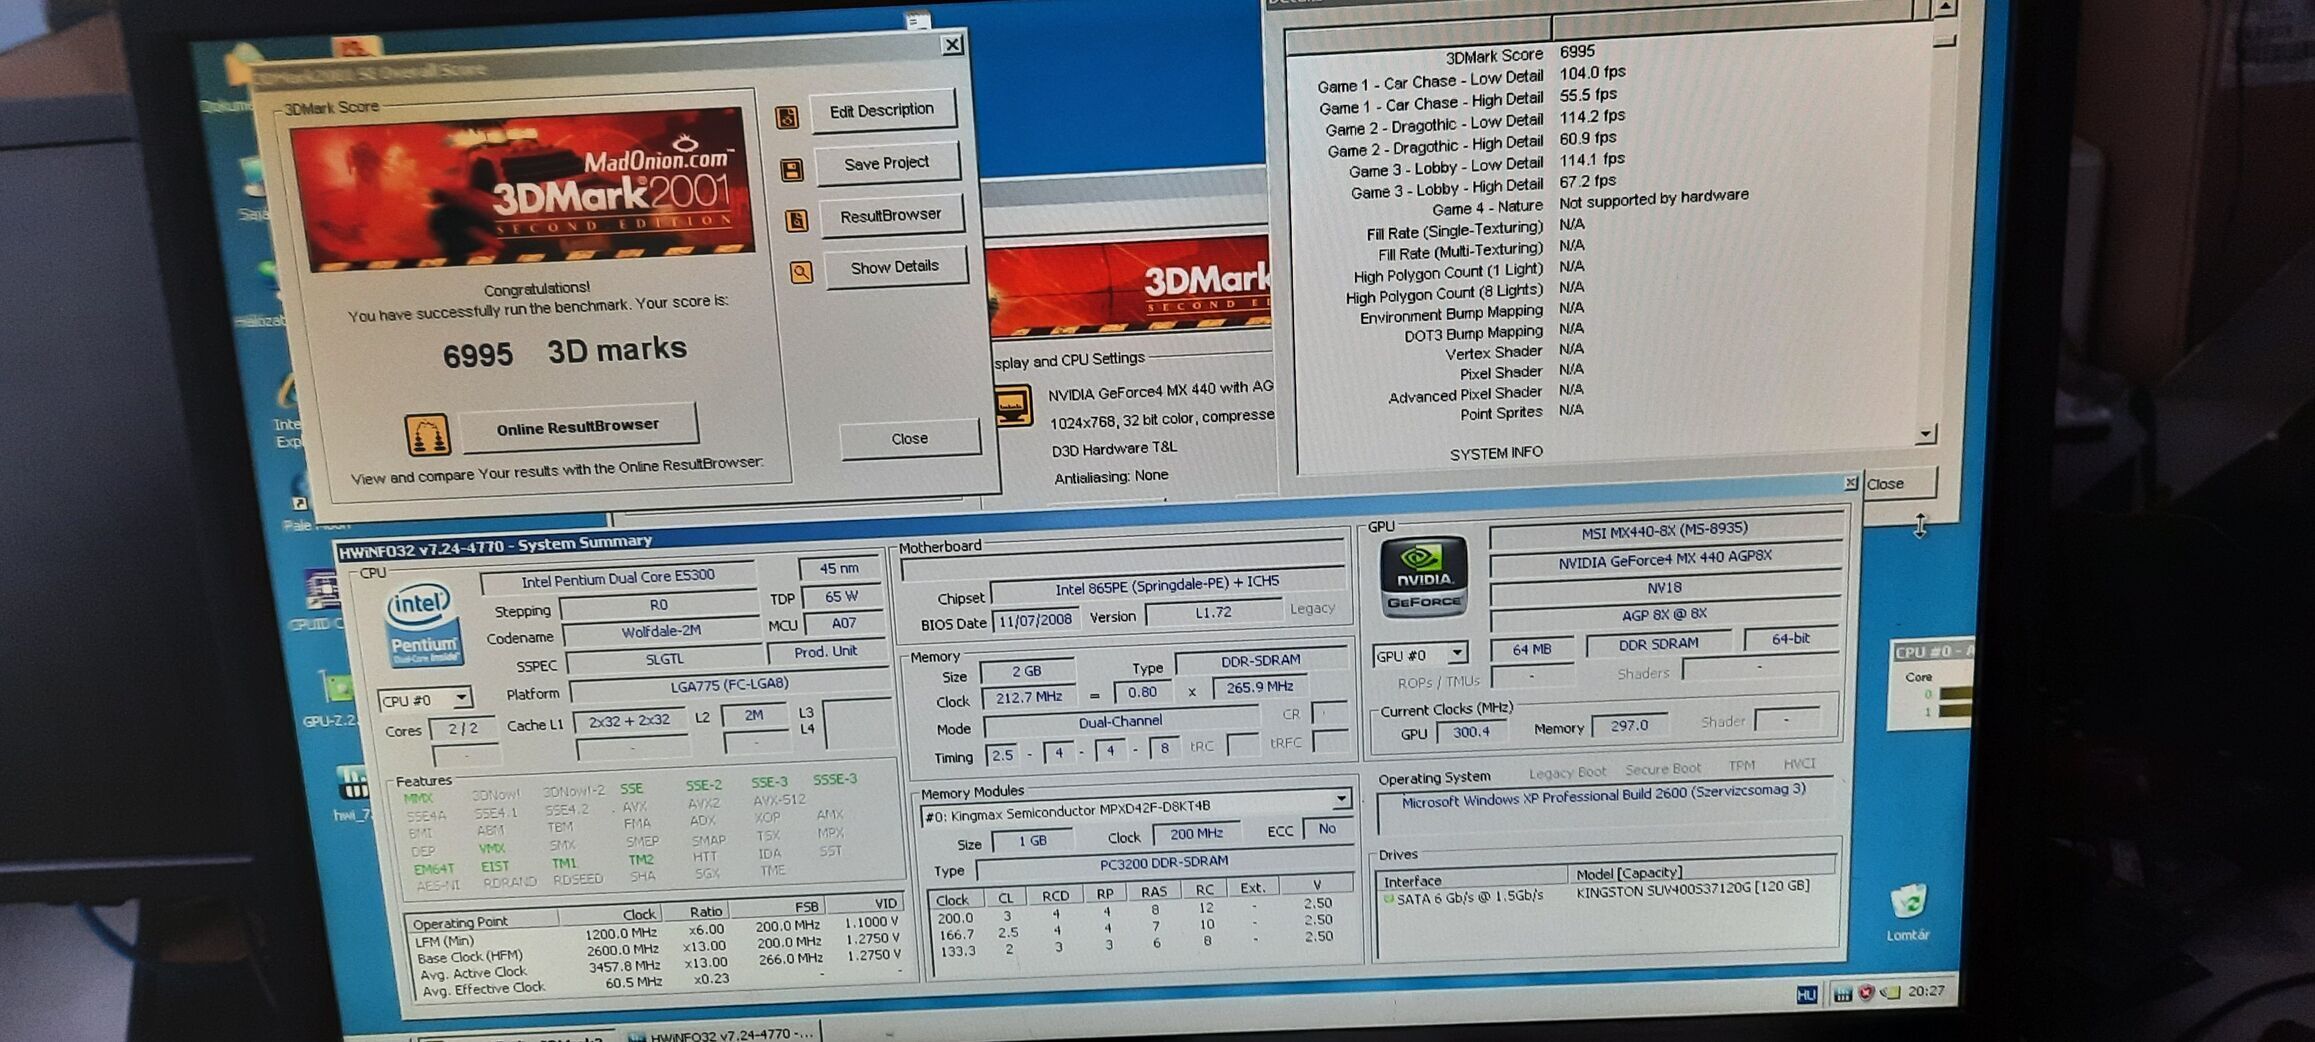
Task: Click the KINGSTON SUV400S37120G drive entry
Action: click(1692, 888)
